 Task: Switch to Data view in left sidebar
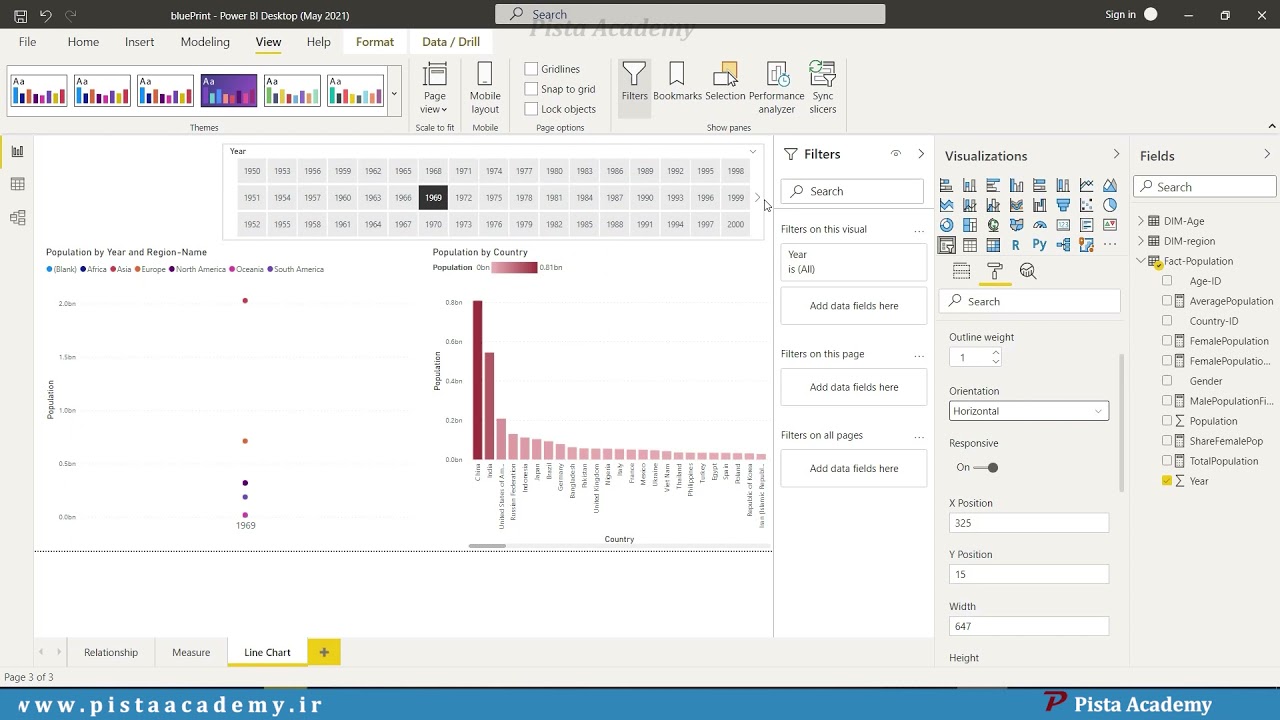point(17,184)
